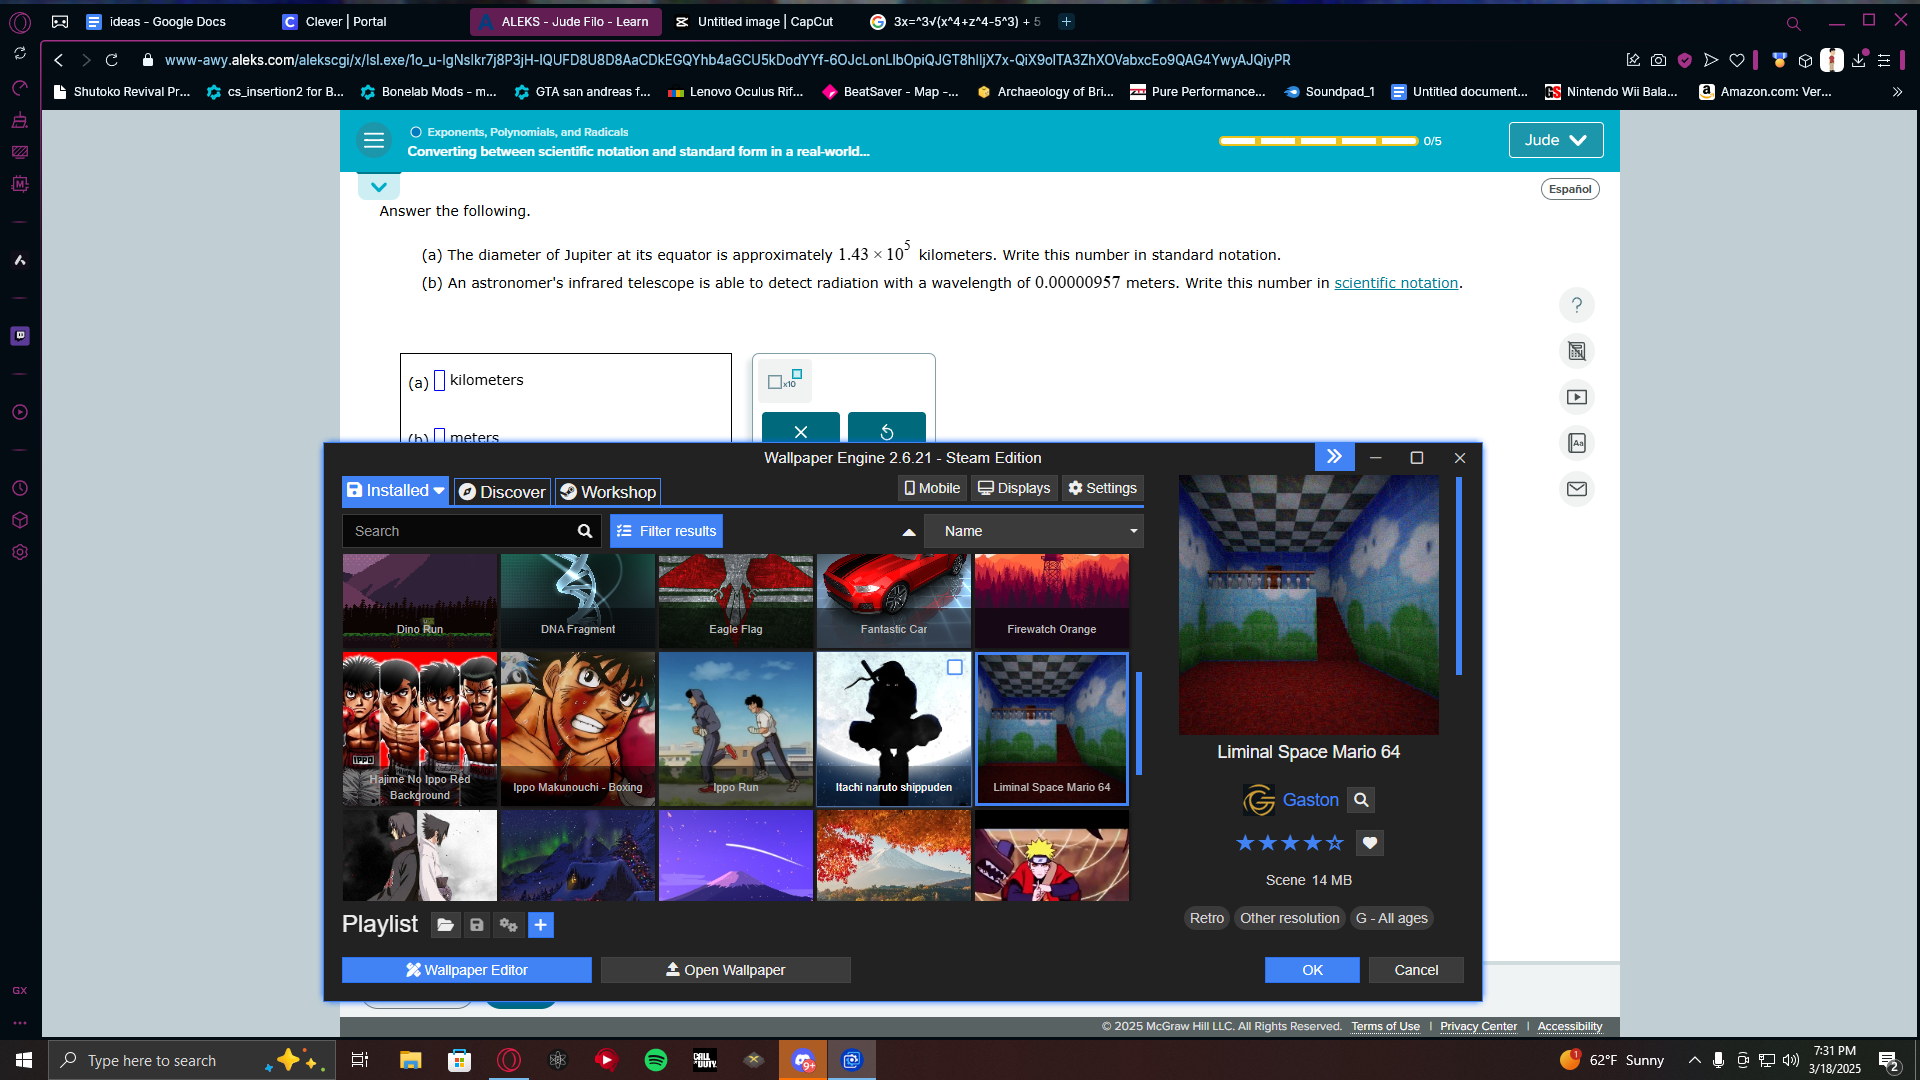
Task: Select the Ippo Run wallpaper thumbnail
Action: (736, 729)
